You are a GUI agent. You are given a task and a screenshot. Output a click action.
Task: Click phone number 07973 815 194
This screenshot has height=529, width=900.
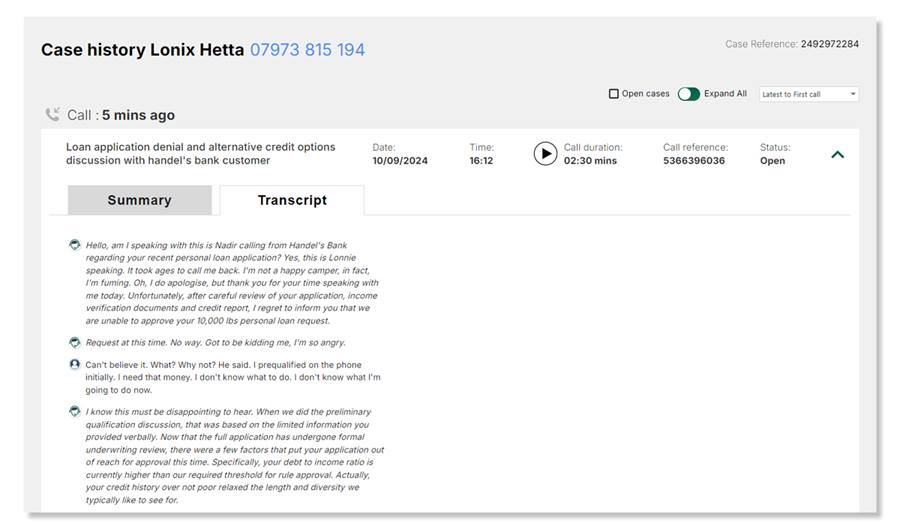(x=307, y=50)
